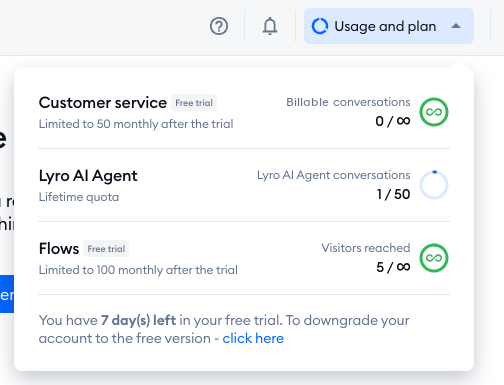The width and height of the screenshot is (504, 385).
Task: Click the partially hidden blue button at left edge
Action: tap(7, 294)
